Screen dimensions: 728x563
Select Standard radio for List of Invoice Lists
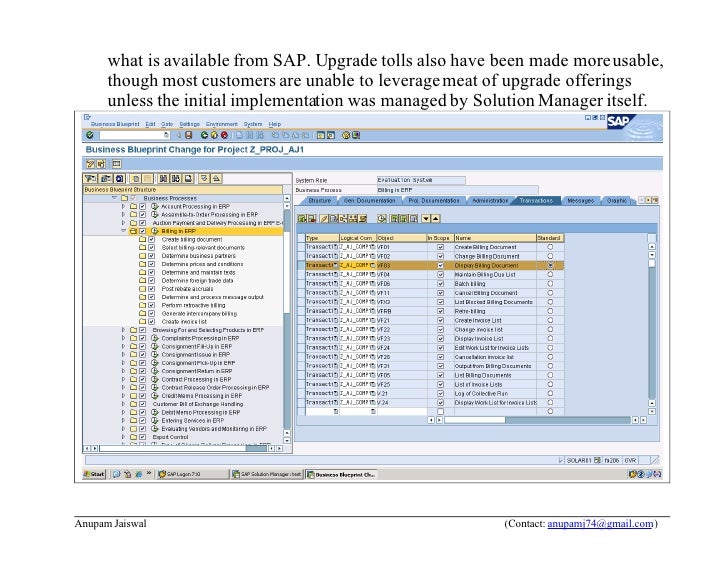click(x=550, y=384)
